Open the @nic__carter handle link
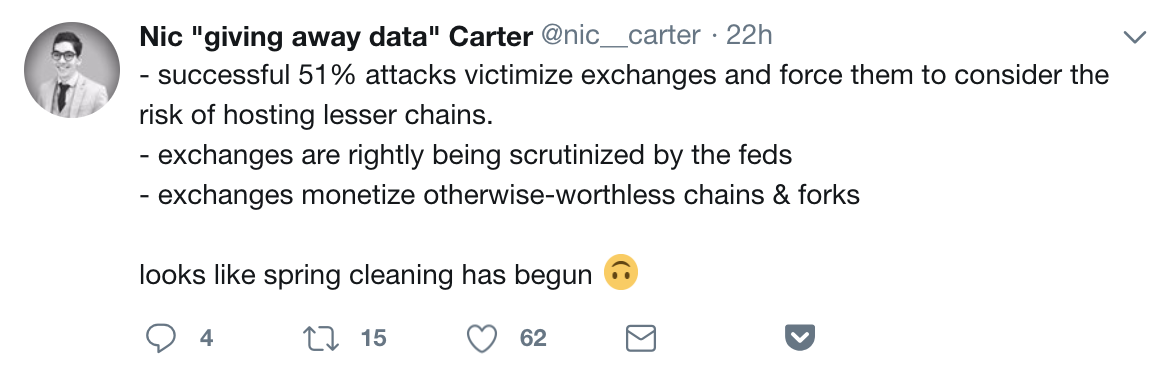 point(621,36)
